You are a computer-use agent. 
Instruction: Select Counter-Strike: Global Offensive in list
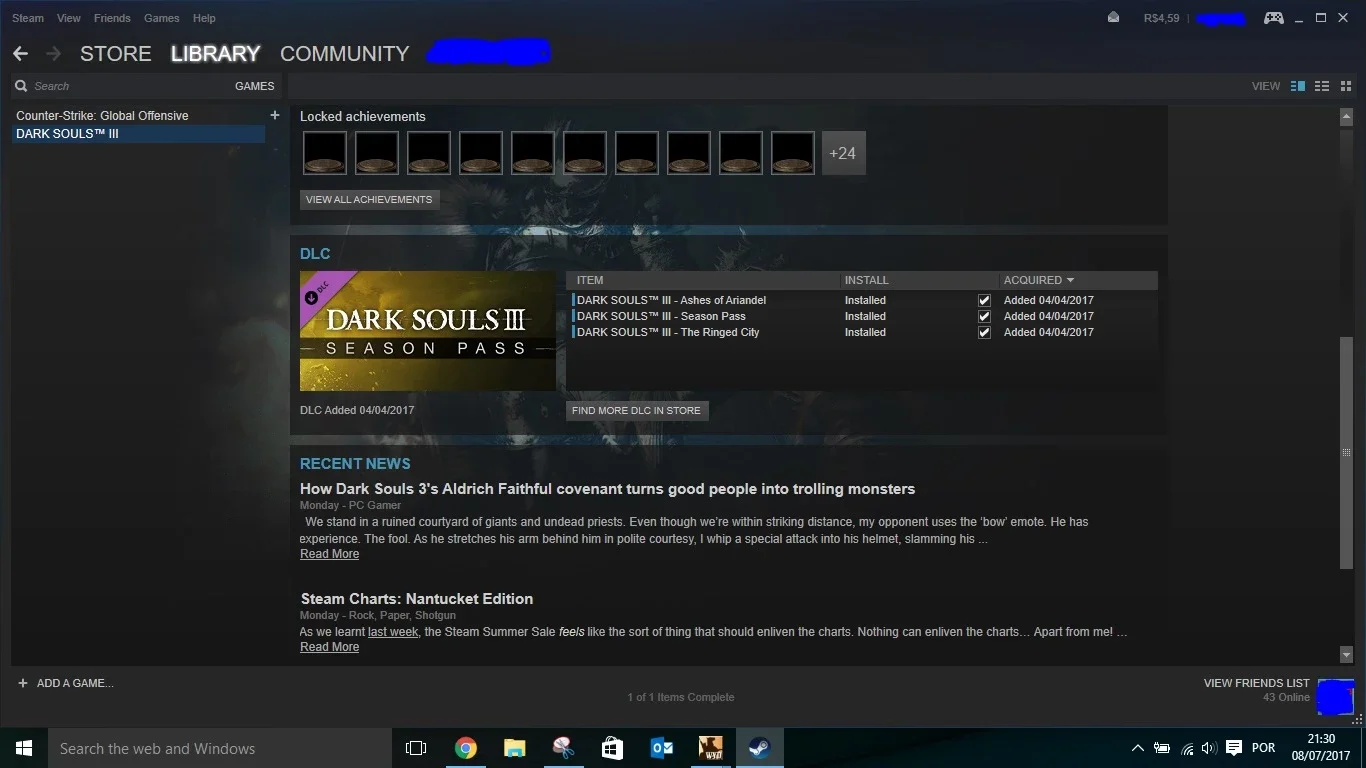click(102, 115)
